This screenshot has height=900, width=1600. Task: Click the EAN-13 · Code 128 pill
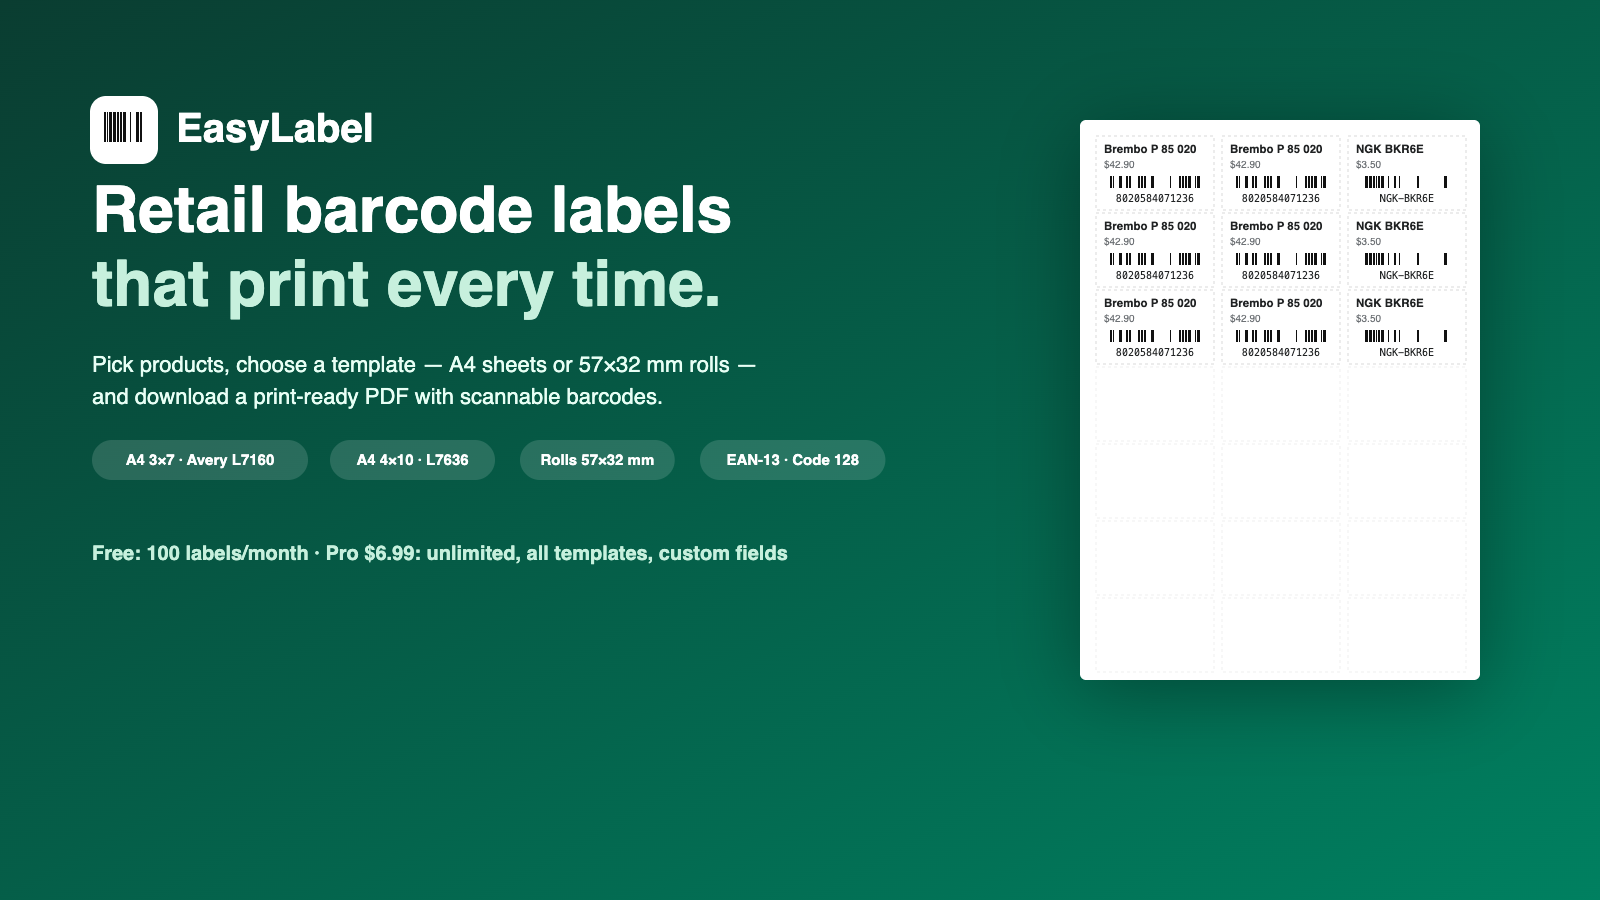coord(792,460)
